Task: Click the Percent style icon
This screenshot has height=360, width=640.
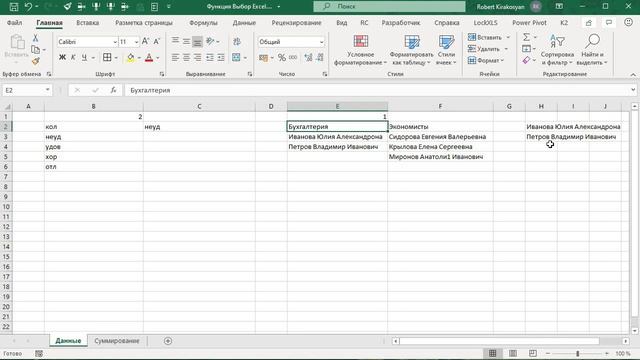Action: (282, 58)
